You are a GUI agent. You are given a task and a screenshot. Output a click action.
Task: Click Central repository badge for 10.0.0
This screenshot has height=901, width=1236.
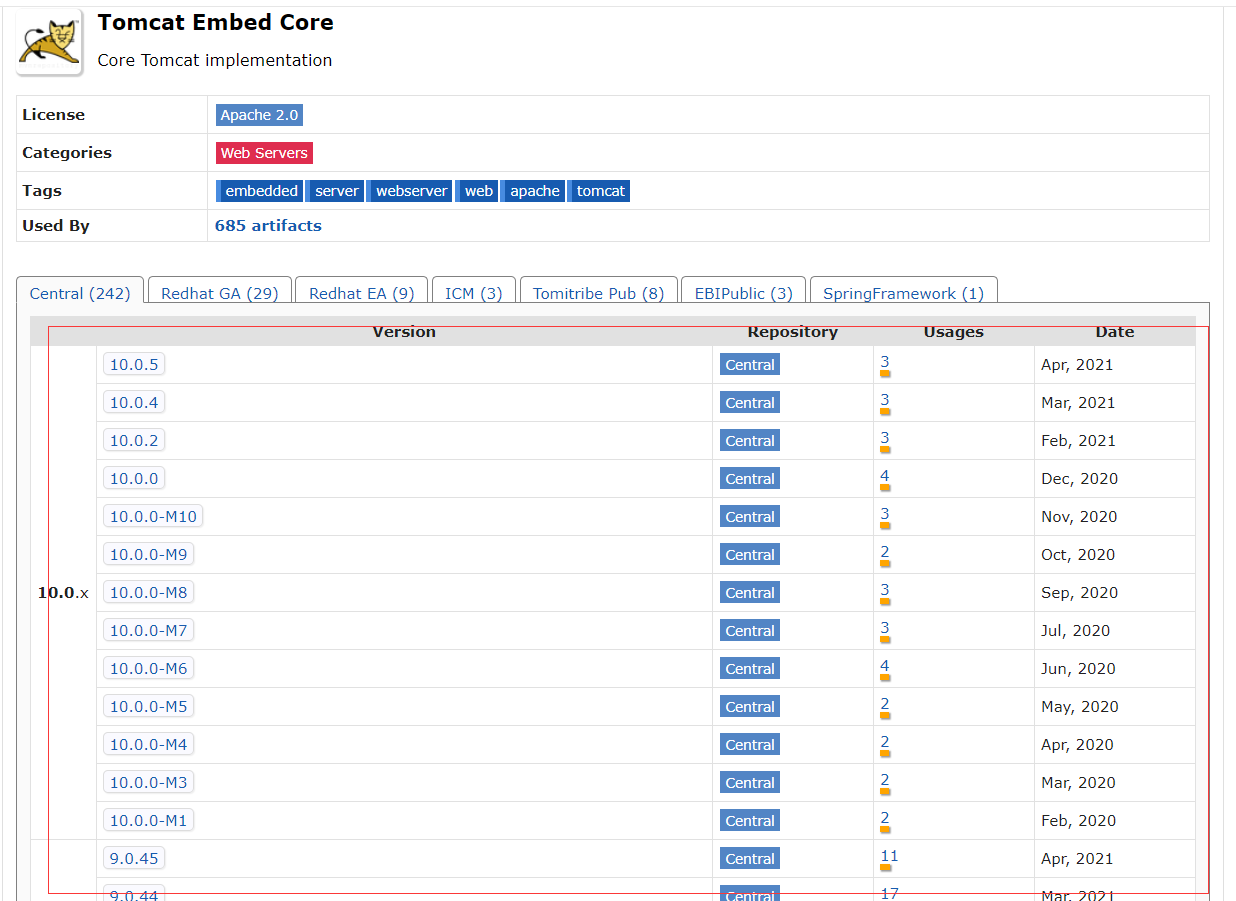(x=750, y=479)
